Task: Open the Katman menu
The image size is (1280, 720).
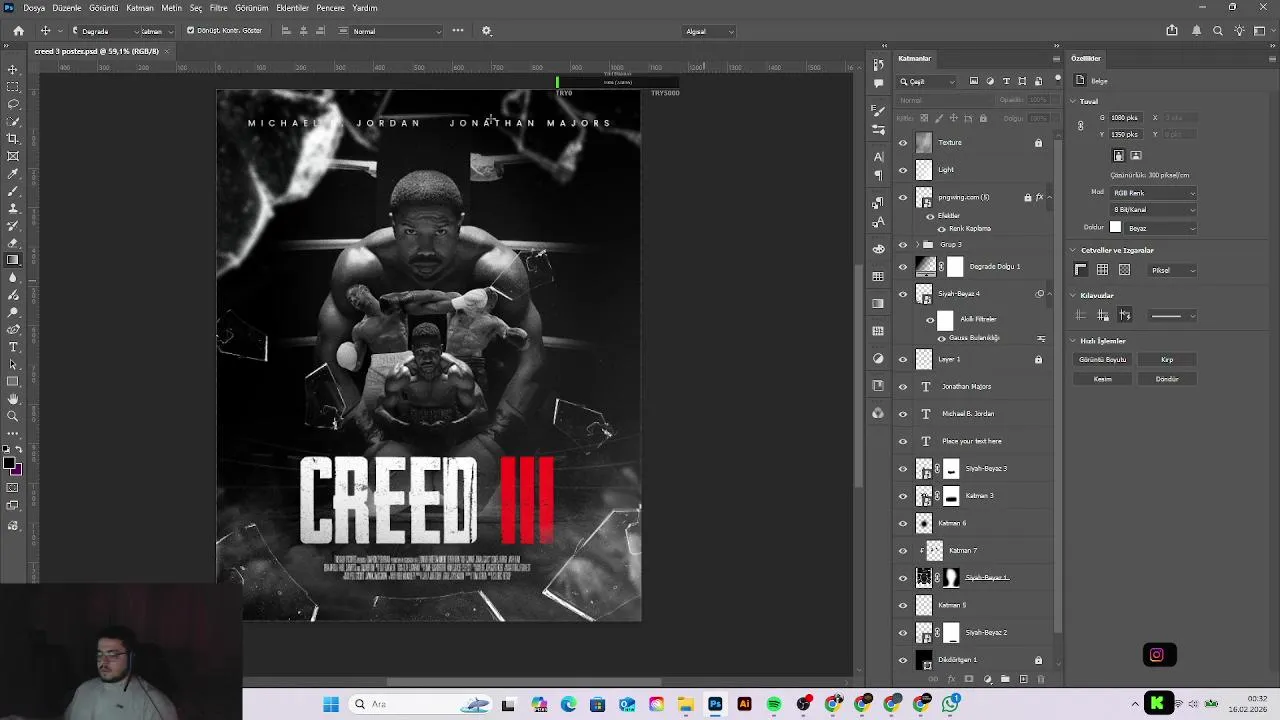Action: [140, 8]
